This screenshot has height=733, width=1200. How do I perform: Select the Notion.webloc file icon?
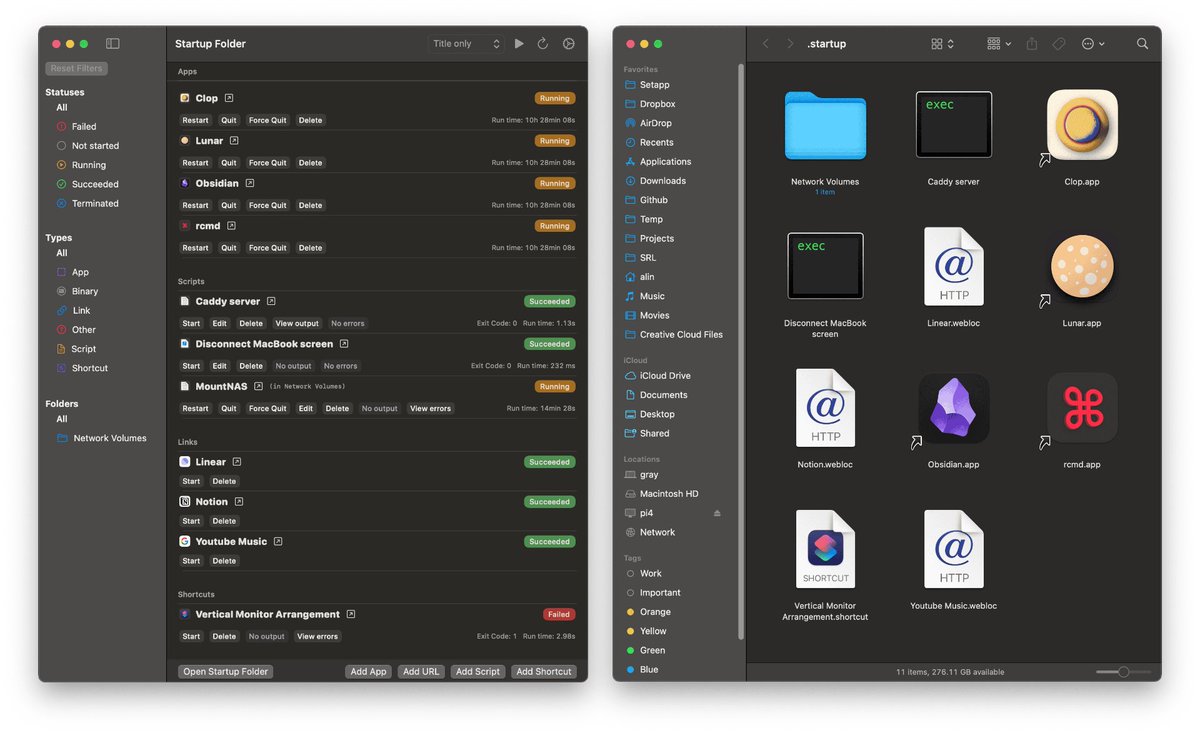tap(825, 408)
